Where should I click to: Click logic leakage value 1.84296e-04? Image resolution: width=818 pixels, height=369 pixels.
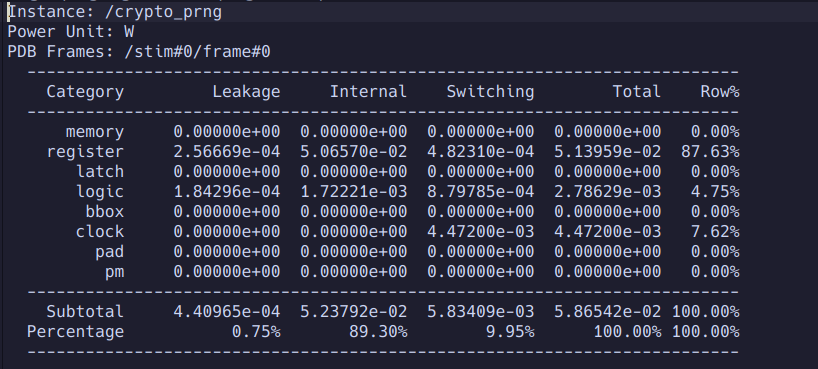point(227,192)
